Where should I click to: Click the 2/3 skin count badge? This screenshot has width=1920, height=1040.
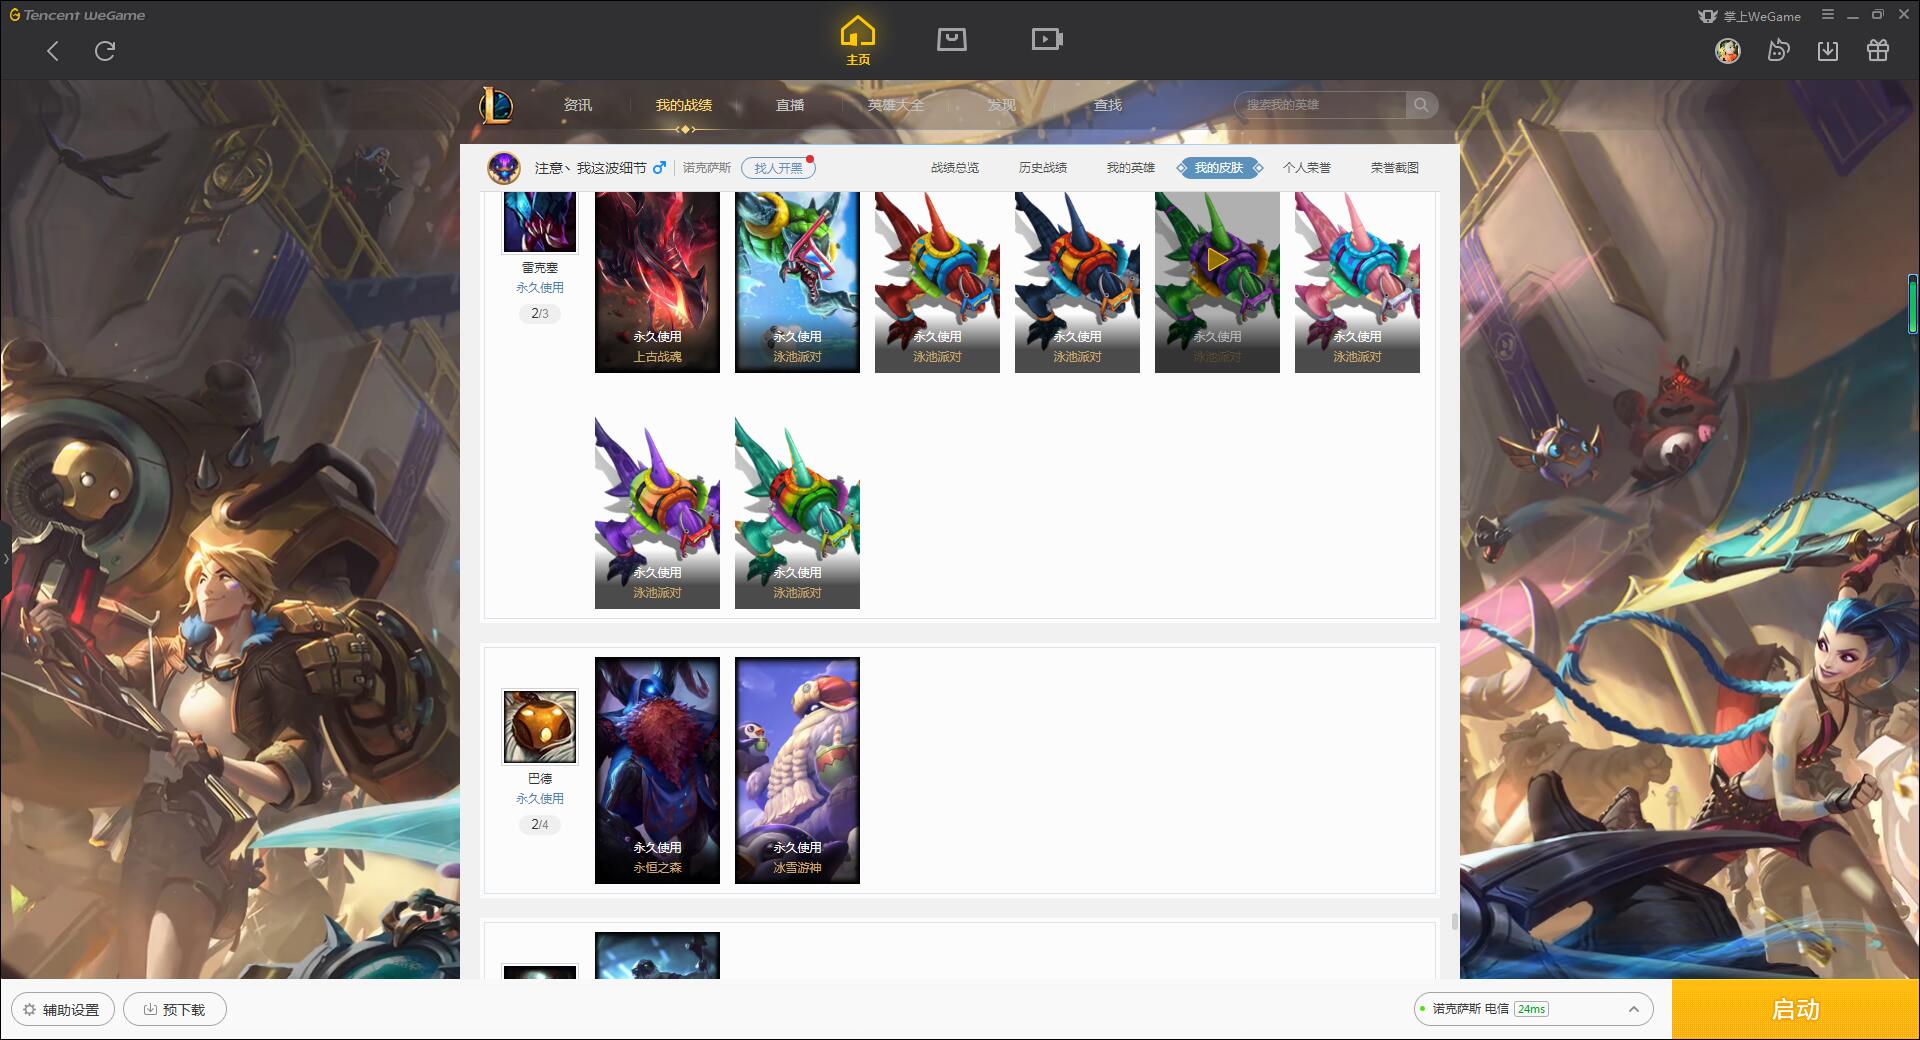pyautogui.click(x=540, y=314)
